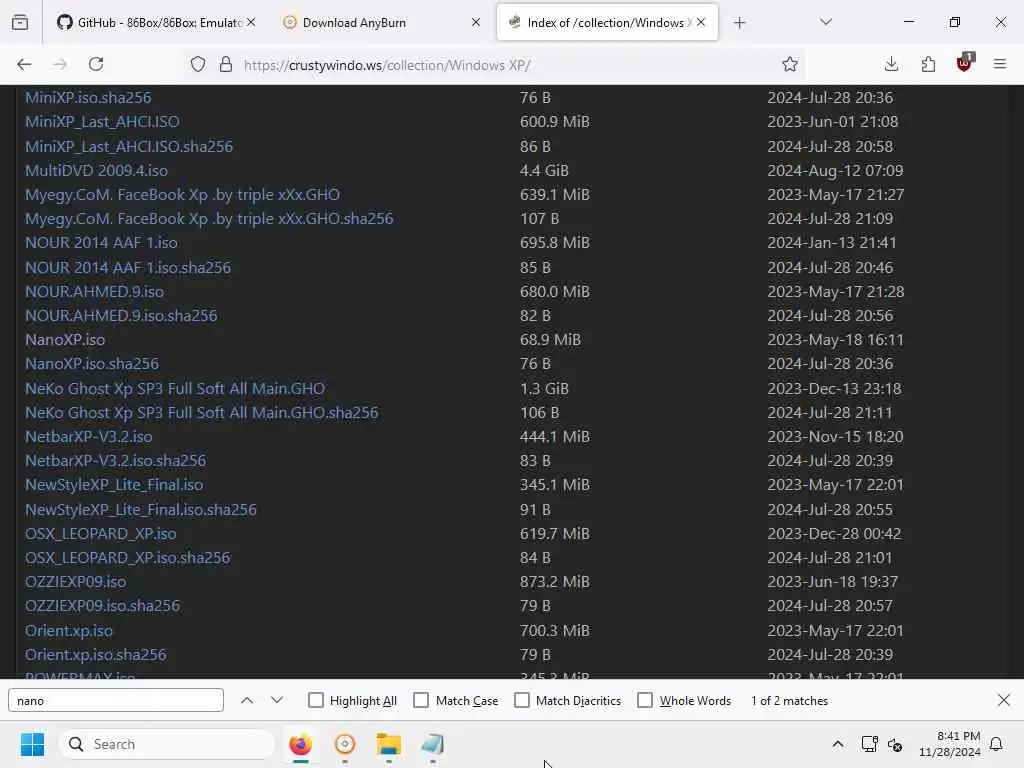Show hidden system tray icons
Image resolution: width=1024 pixels, height=768 pixels.
[838, 744]
